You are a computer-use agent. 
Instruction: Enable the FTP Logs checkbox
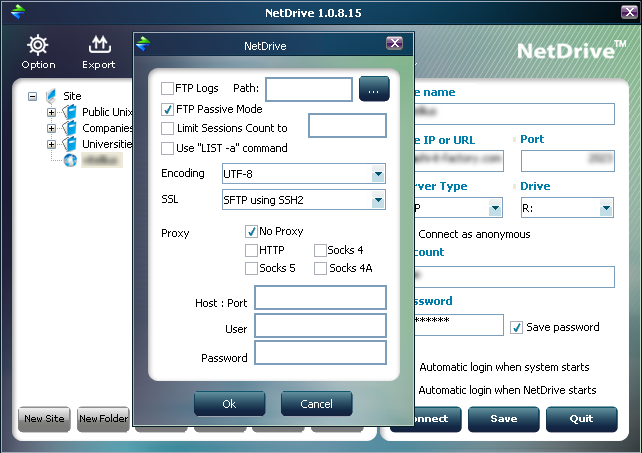[x=167, y=88]
